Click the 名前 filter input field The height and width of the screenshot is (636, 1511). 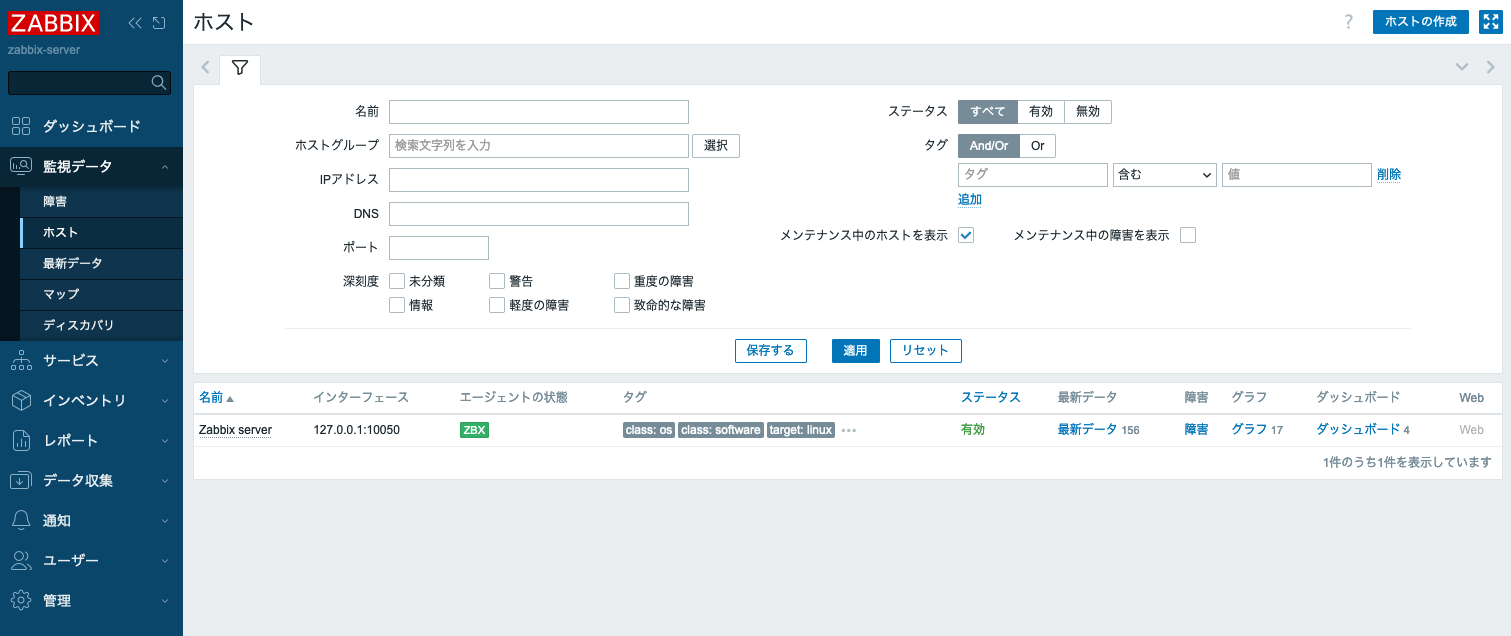coord(539,112)
